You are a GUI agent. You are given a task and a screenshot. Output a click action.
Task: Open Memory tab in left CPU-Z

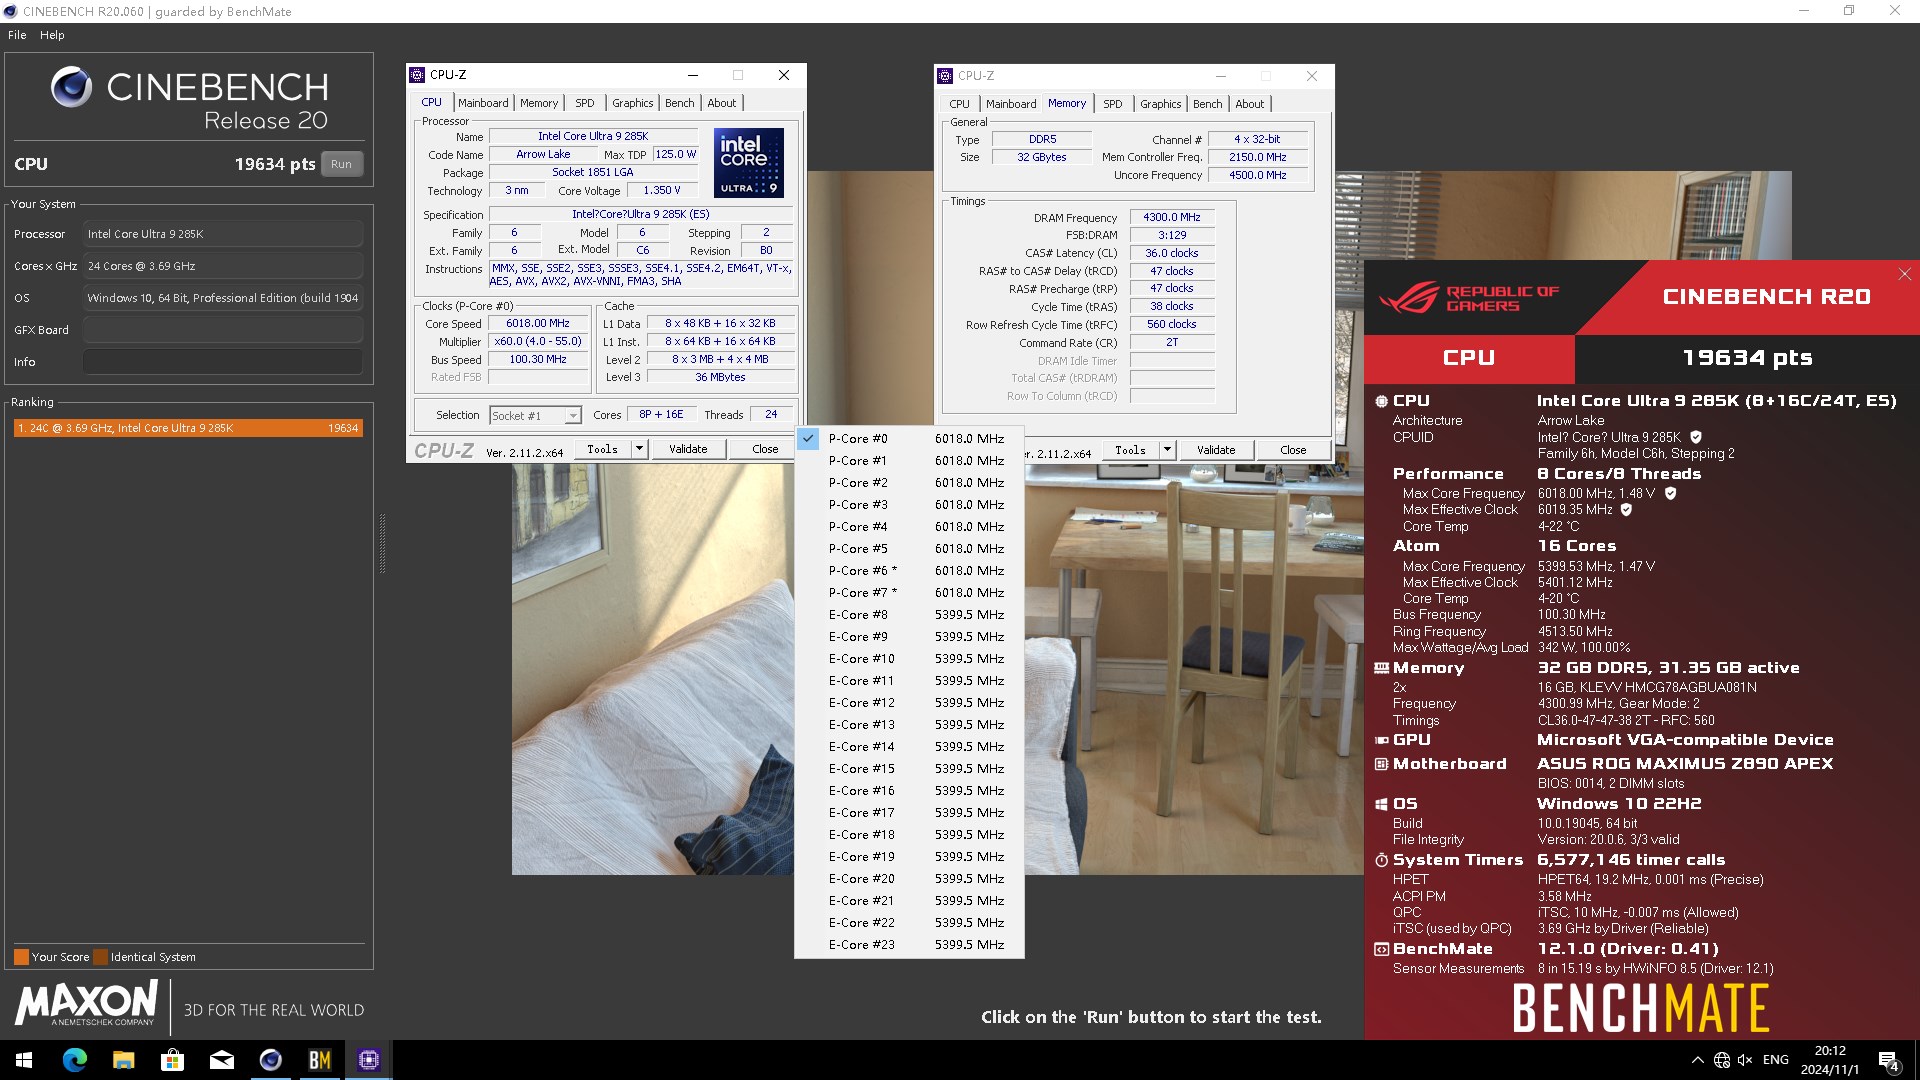[x=539, y=103]
